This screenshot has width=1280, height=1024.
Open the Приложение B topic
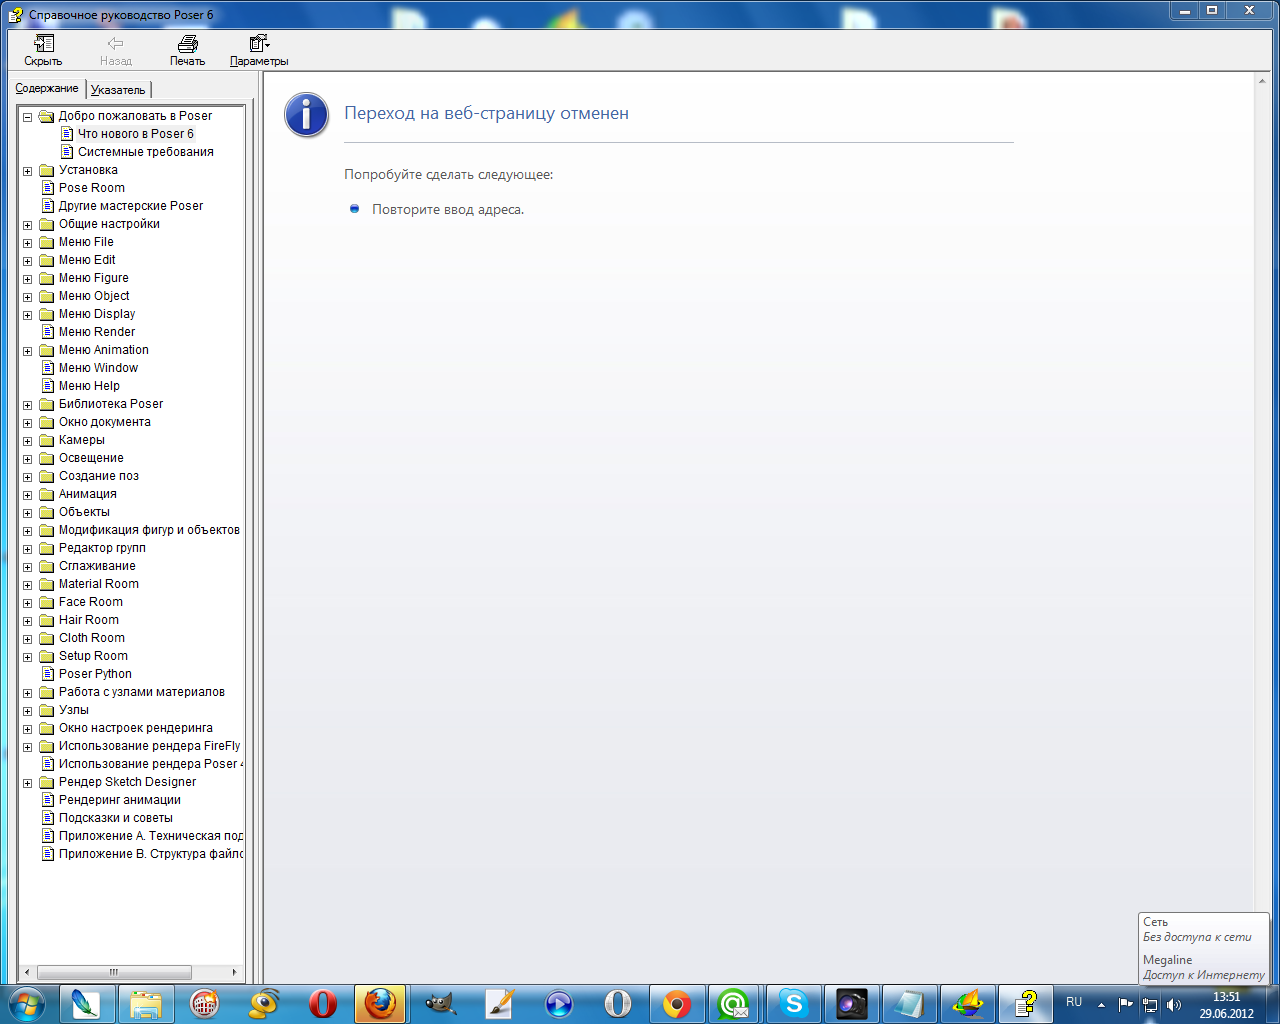click(150, 854)
